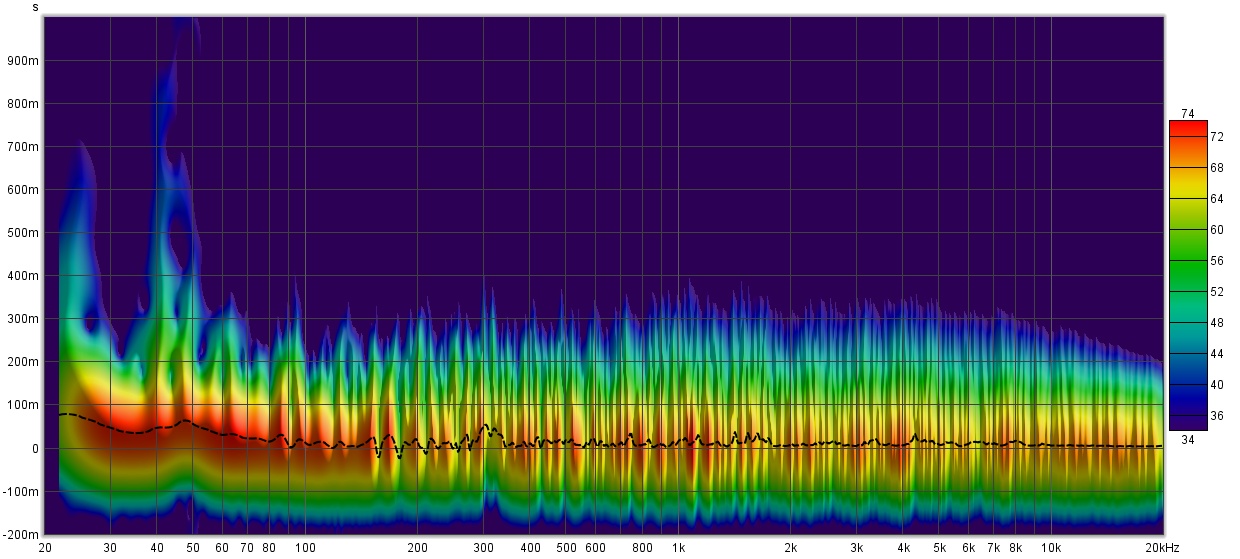Click the 30 label on frequency axis
Viewport: 1240px width, 559px height.
click(x=110, y=548)
